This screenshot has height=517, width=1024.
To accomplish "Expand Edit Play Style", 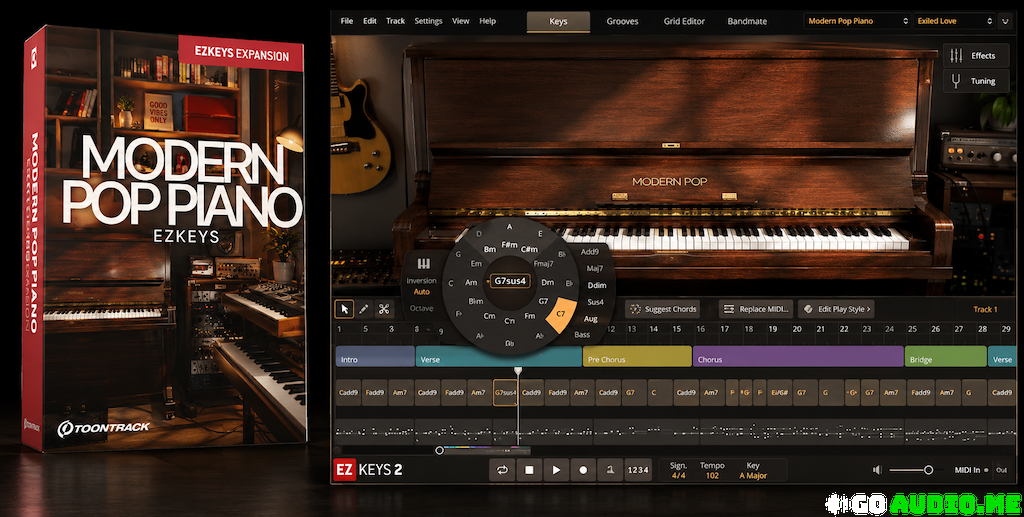I will pos(837,309).
